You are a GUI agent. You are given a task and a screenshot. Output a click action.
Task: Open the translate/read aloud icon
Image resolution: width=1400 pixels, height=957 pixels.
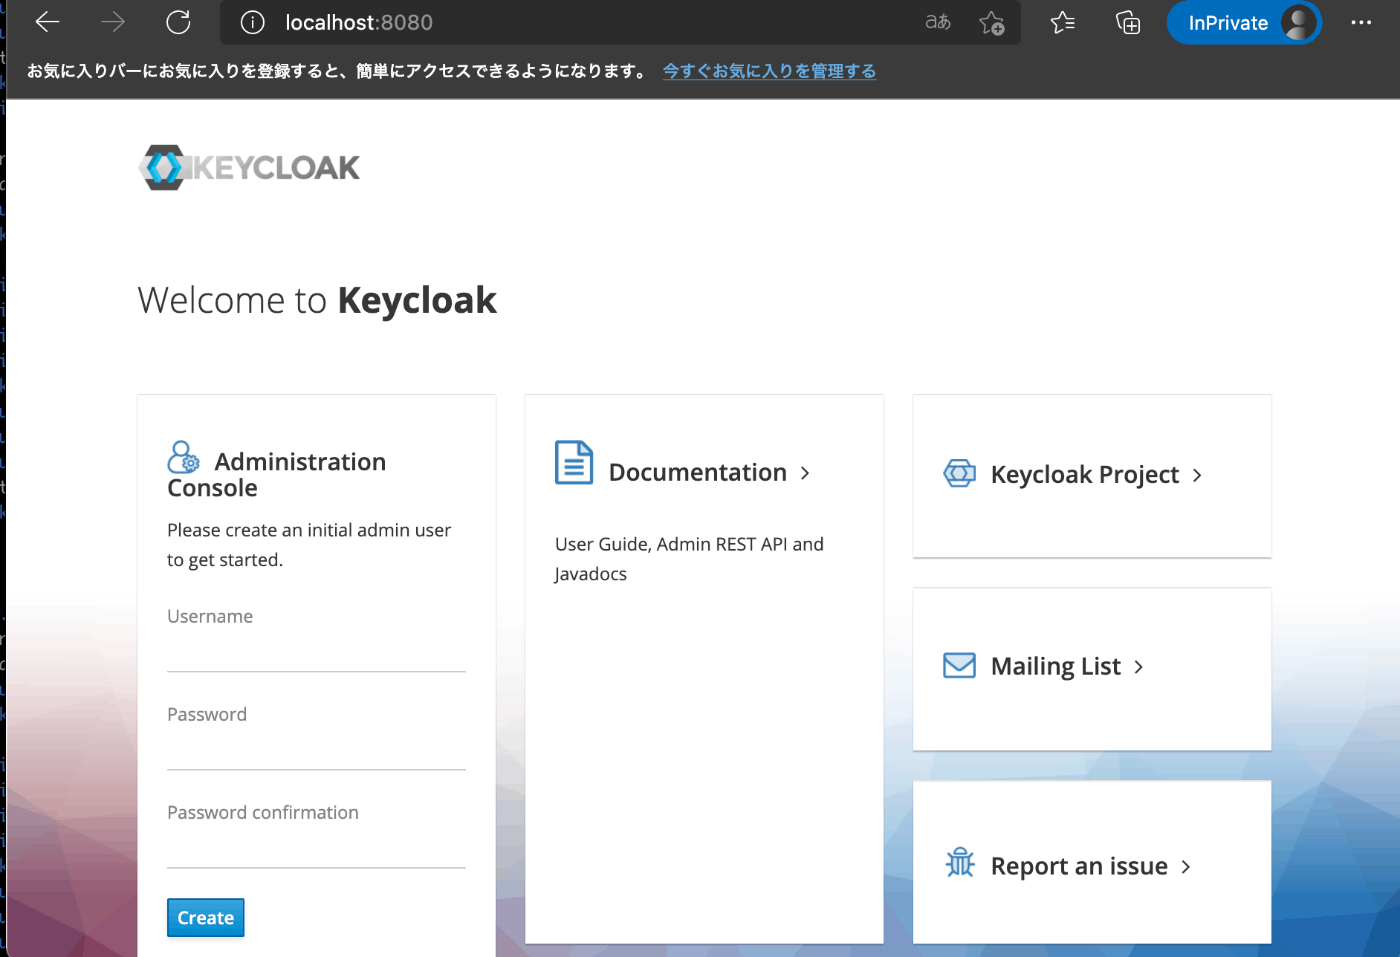click(938, 22)
